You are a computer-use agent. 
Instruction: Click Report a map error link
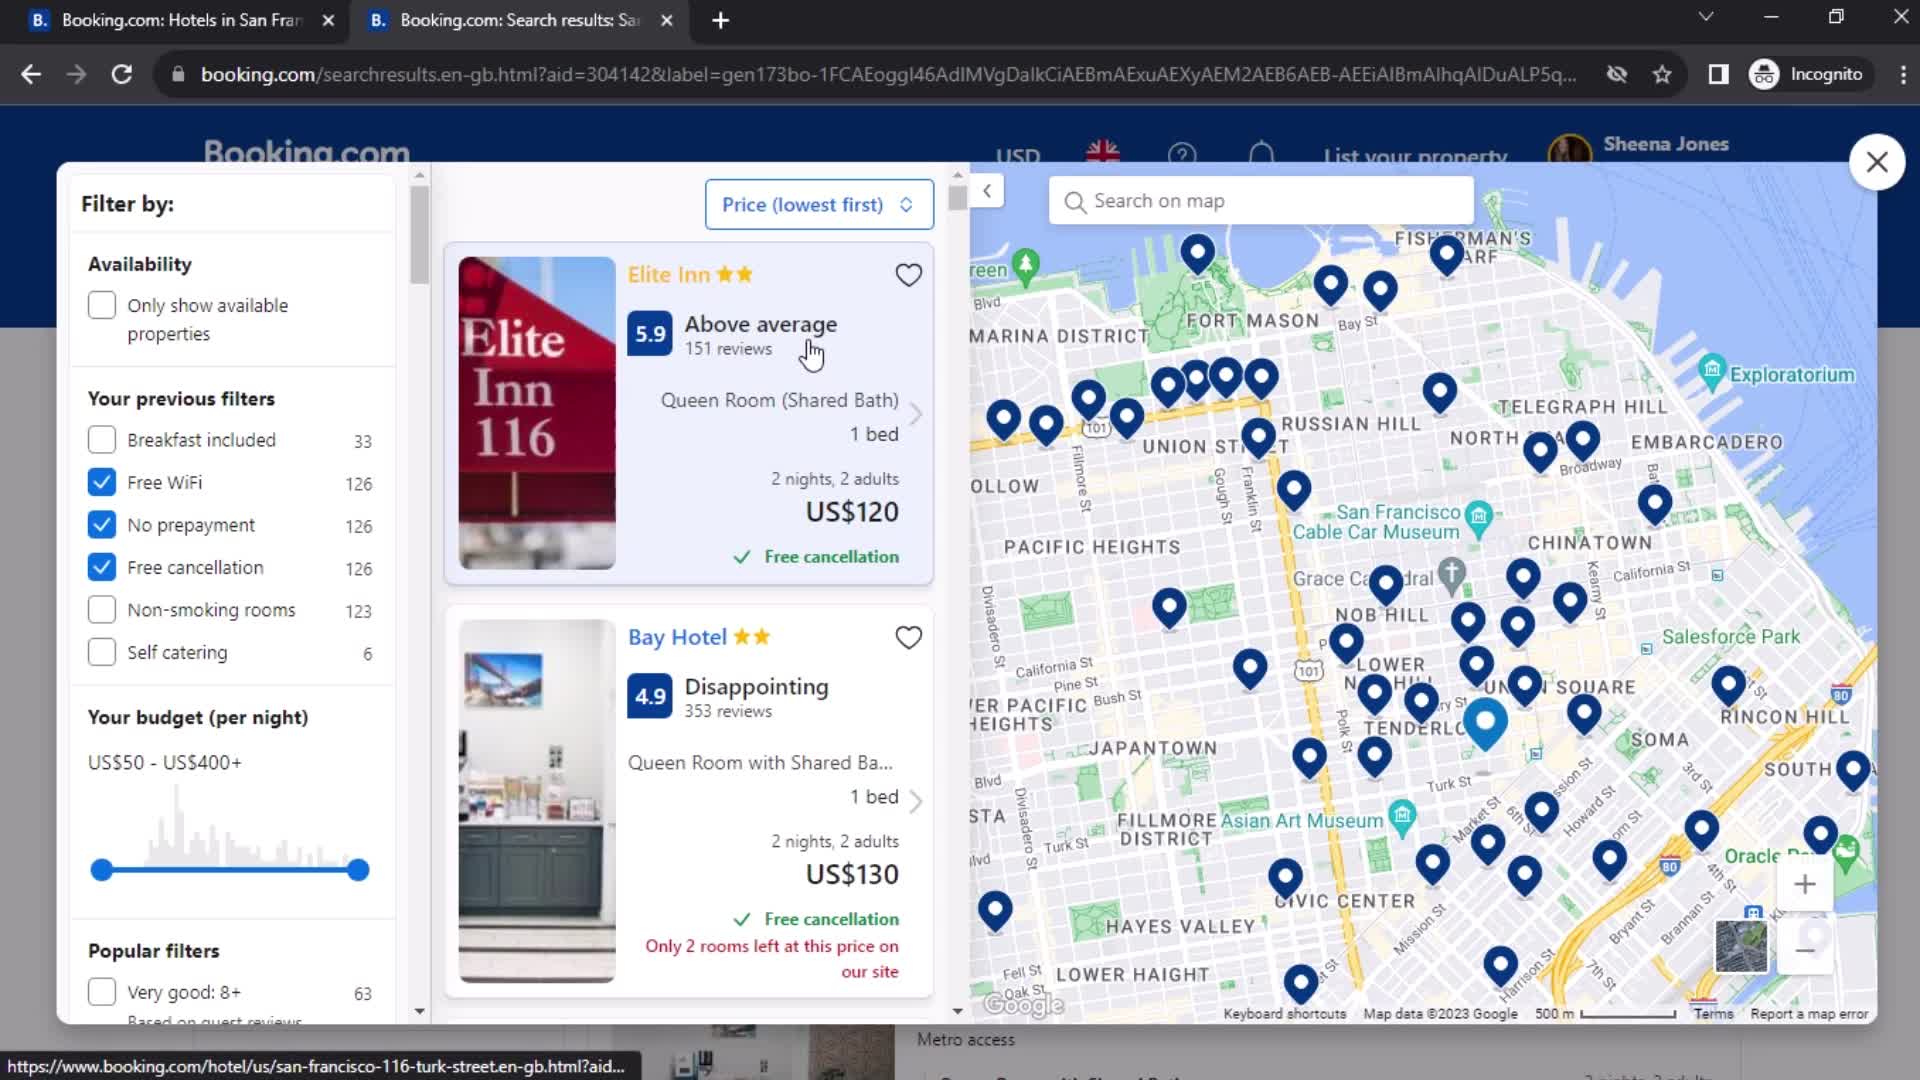pos(1809,1014)
